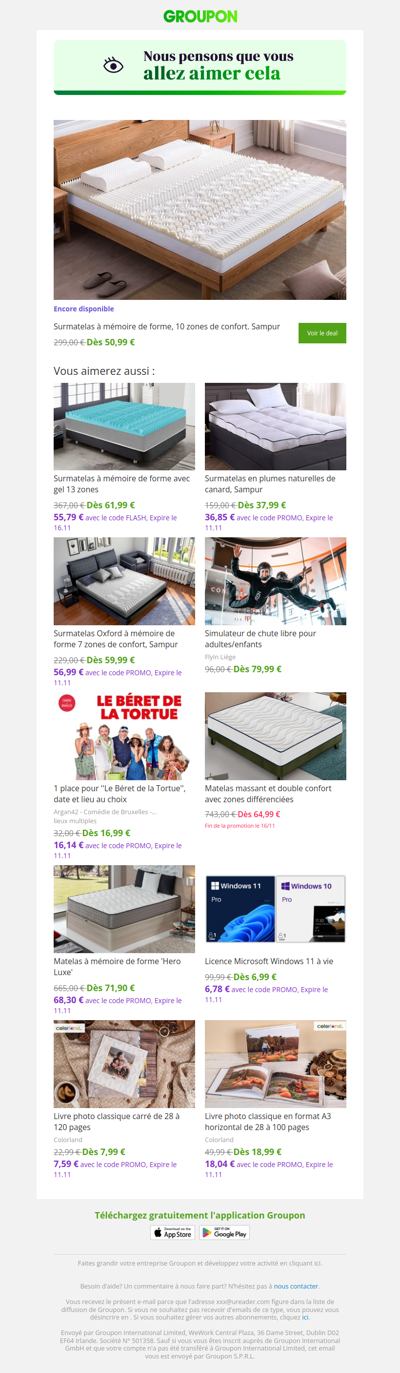Open the duck feather topper photo
This screenshot has height=1373, width=400.
[276, 426]
